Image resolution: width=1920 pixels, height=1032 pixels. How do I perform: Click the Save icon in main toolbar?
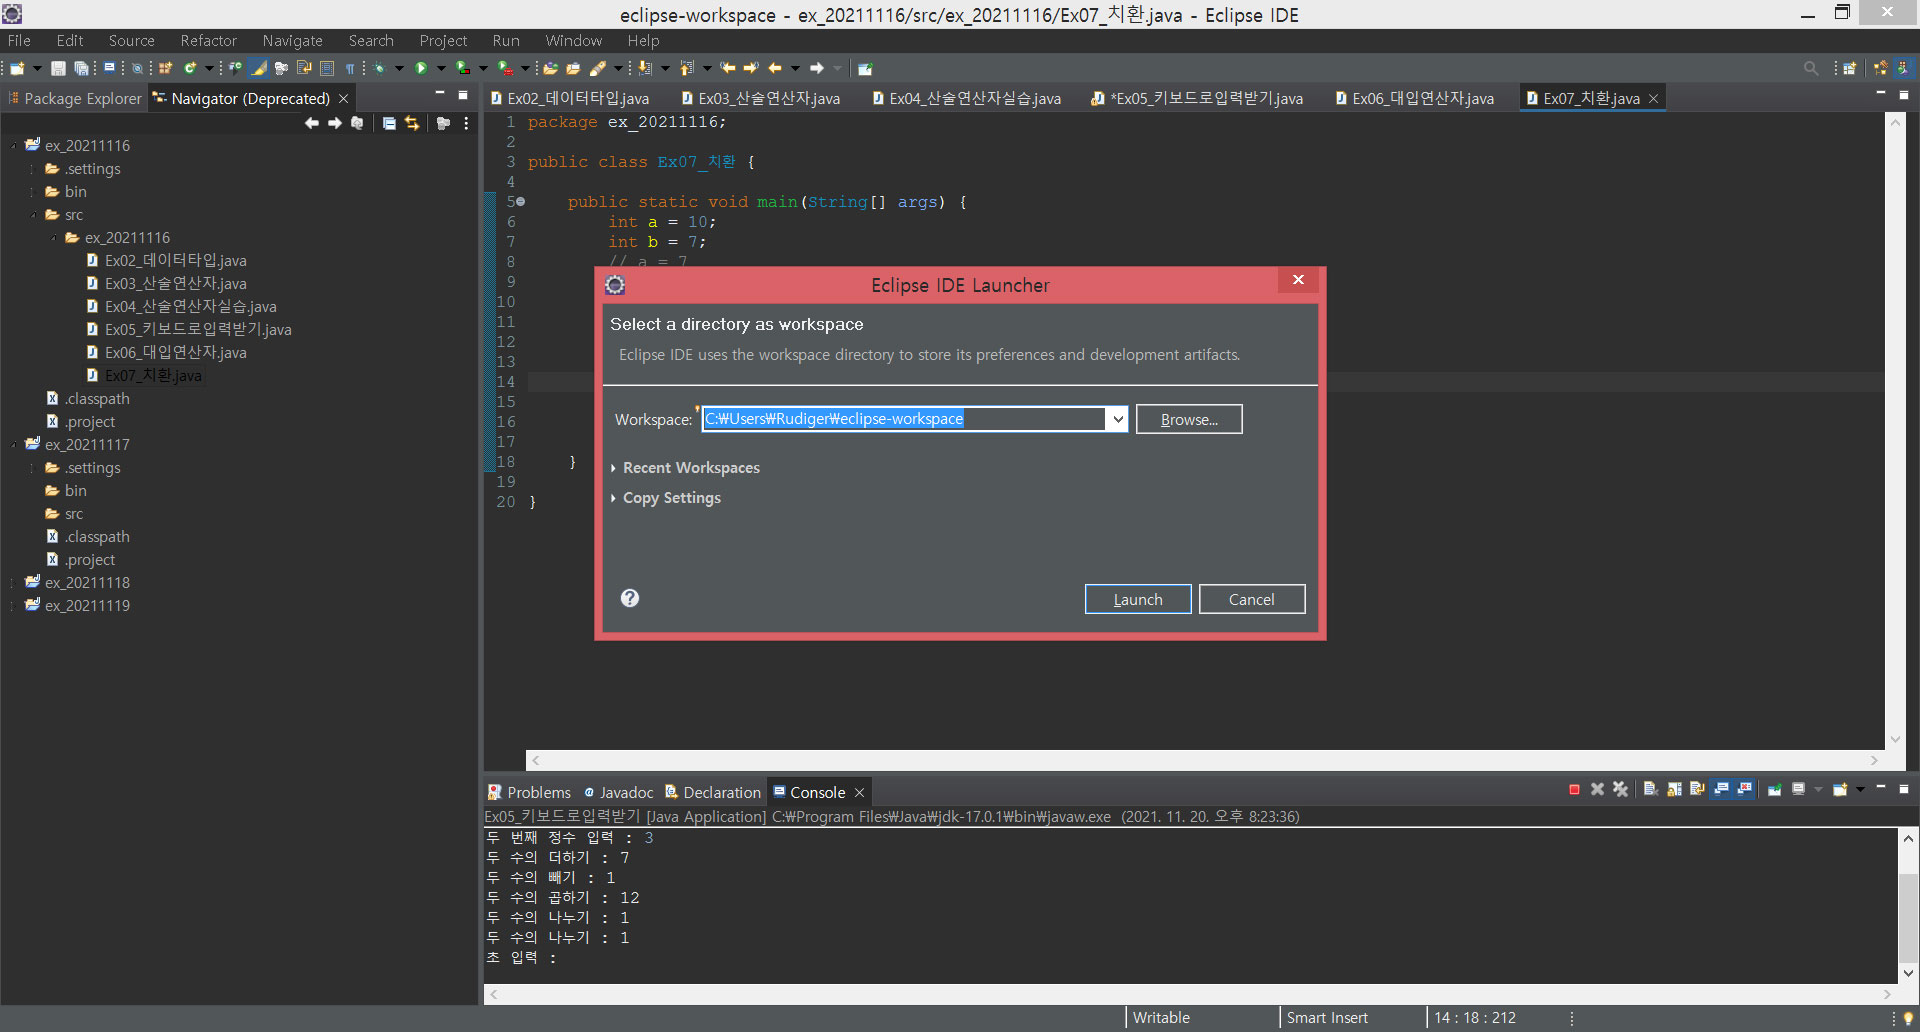click(58, 68)
